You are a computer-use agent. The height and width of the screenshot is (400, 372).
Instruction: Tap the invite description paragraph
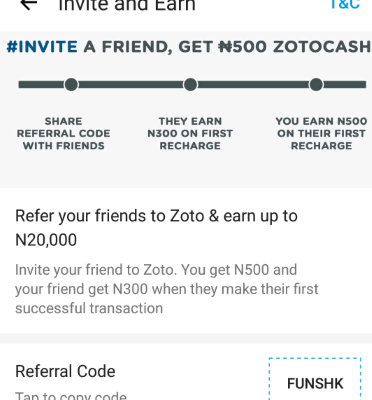tap(167, 289)
